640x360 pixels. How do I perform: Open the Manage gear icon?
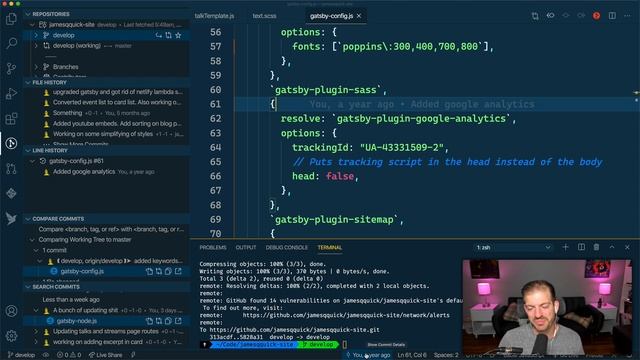coord(11,336)
